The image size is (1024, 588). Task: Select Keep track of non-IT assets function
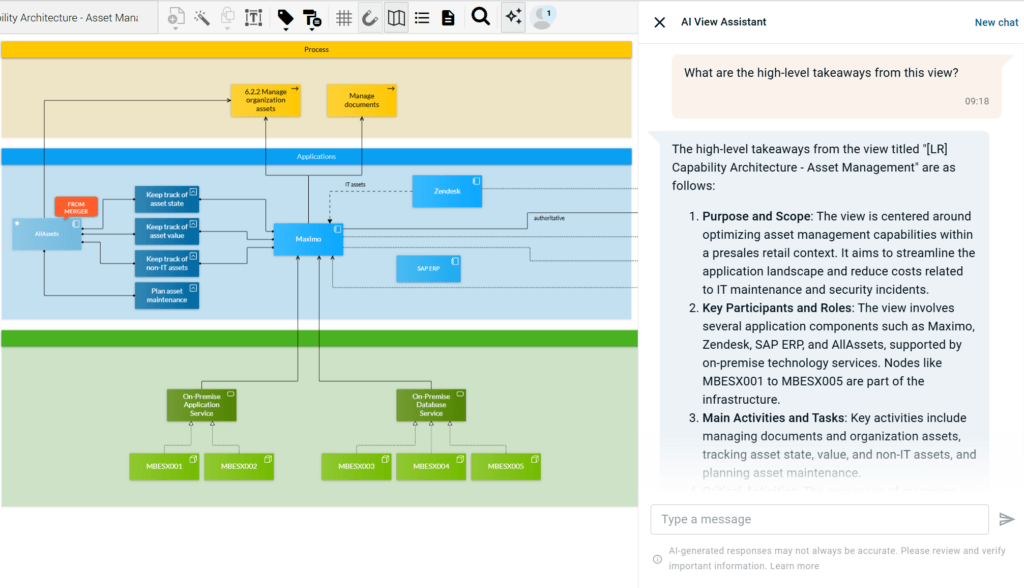[167, 263]
